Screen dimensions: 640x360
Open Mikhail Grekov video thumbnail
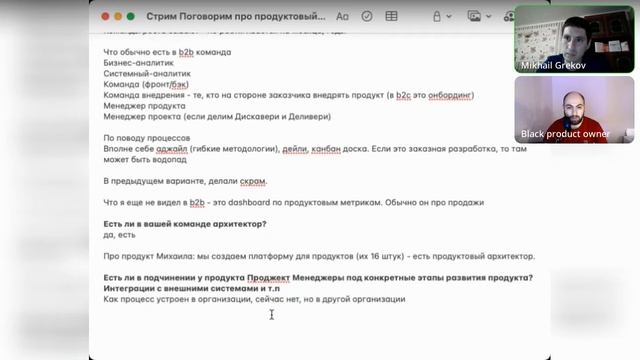[574, 39]
